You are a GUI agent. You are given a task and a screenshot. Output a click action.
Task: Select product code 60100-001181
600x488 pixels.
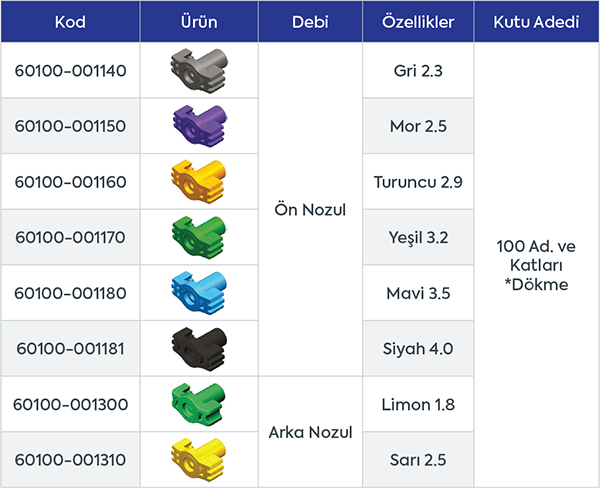click(70, 348)
